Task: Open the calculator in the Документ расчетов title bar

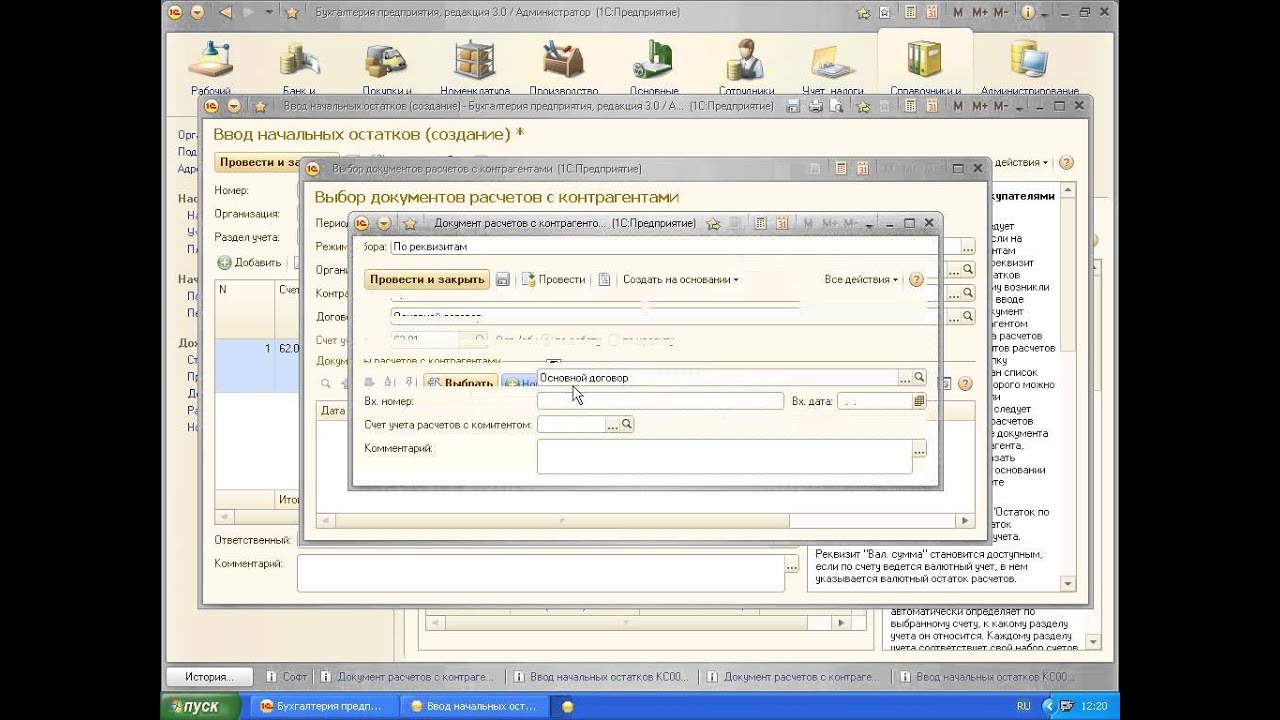Action: pyautogui.click(x=761, y=223)
